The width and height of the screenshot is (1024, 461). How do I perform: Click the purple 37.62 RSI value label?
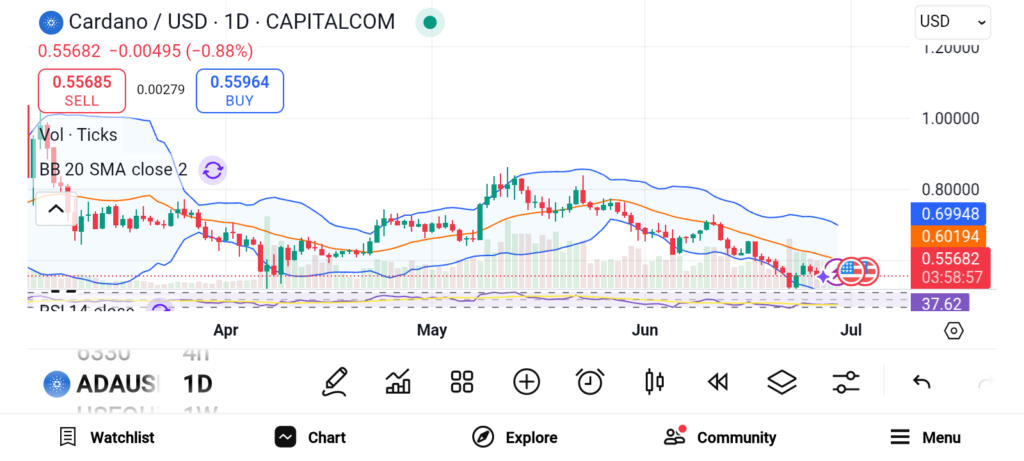940,303
